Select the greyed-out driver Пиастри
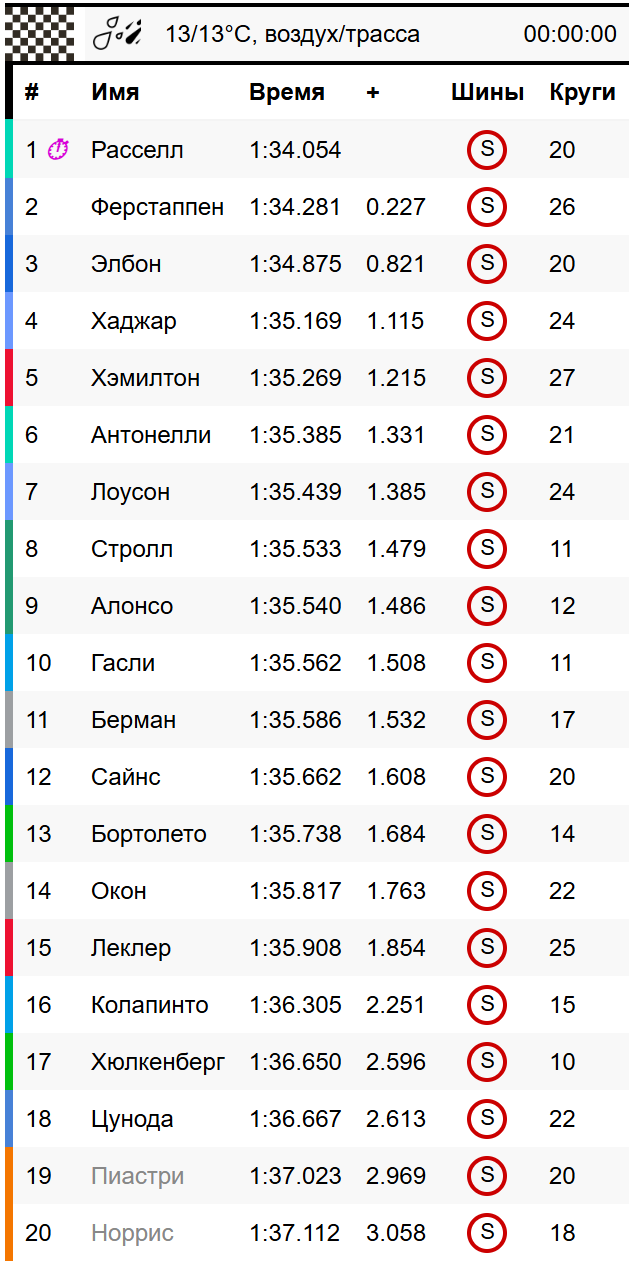Image resolution: width=635 pixels, height=1271 pixels. (x=137, y=1176)
